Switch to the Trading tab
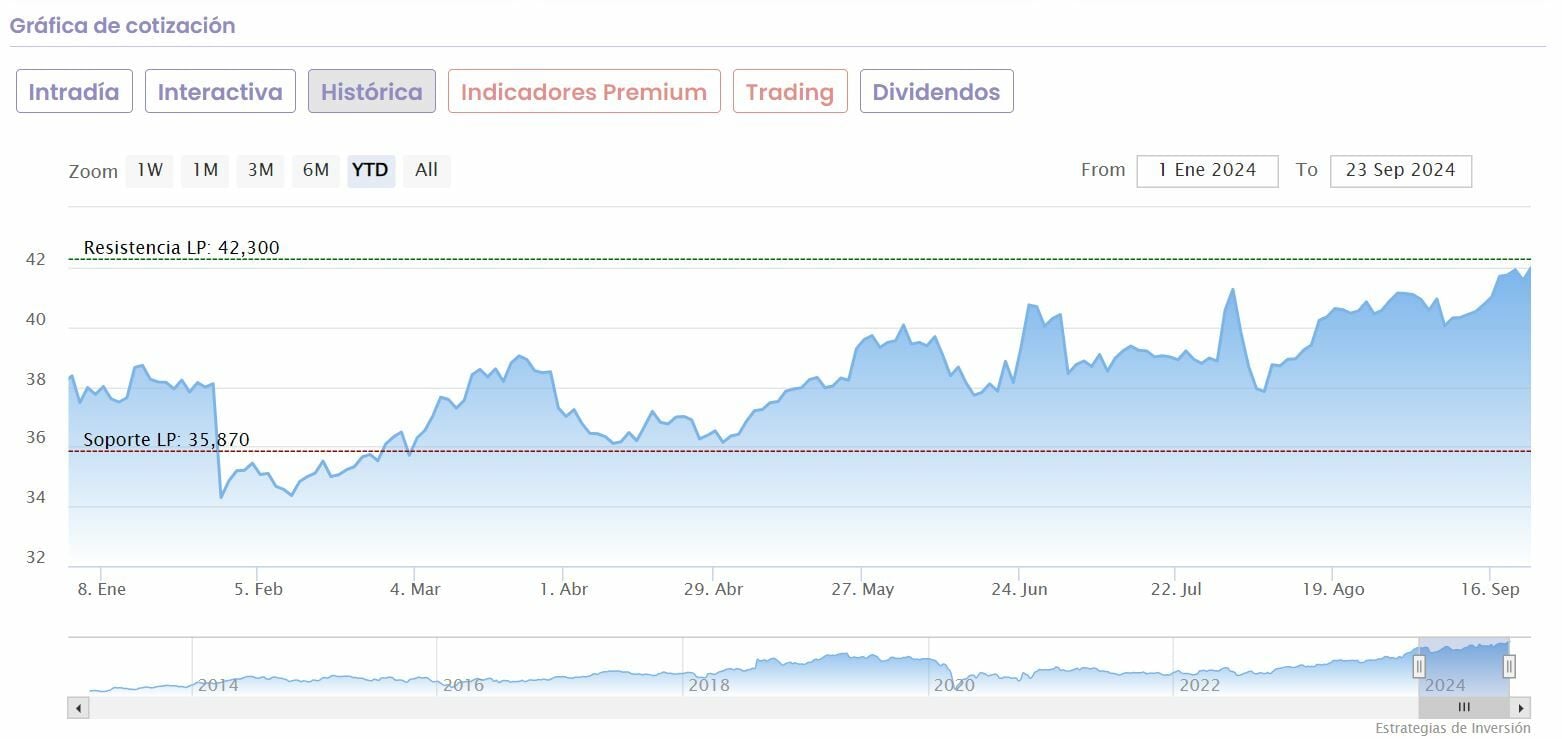 (x=789, y=92)
